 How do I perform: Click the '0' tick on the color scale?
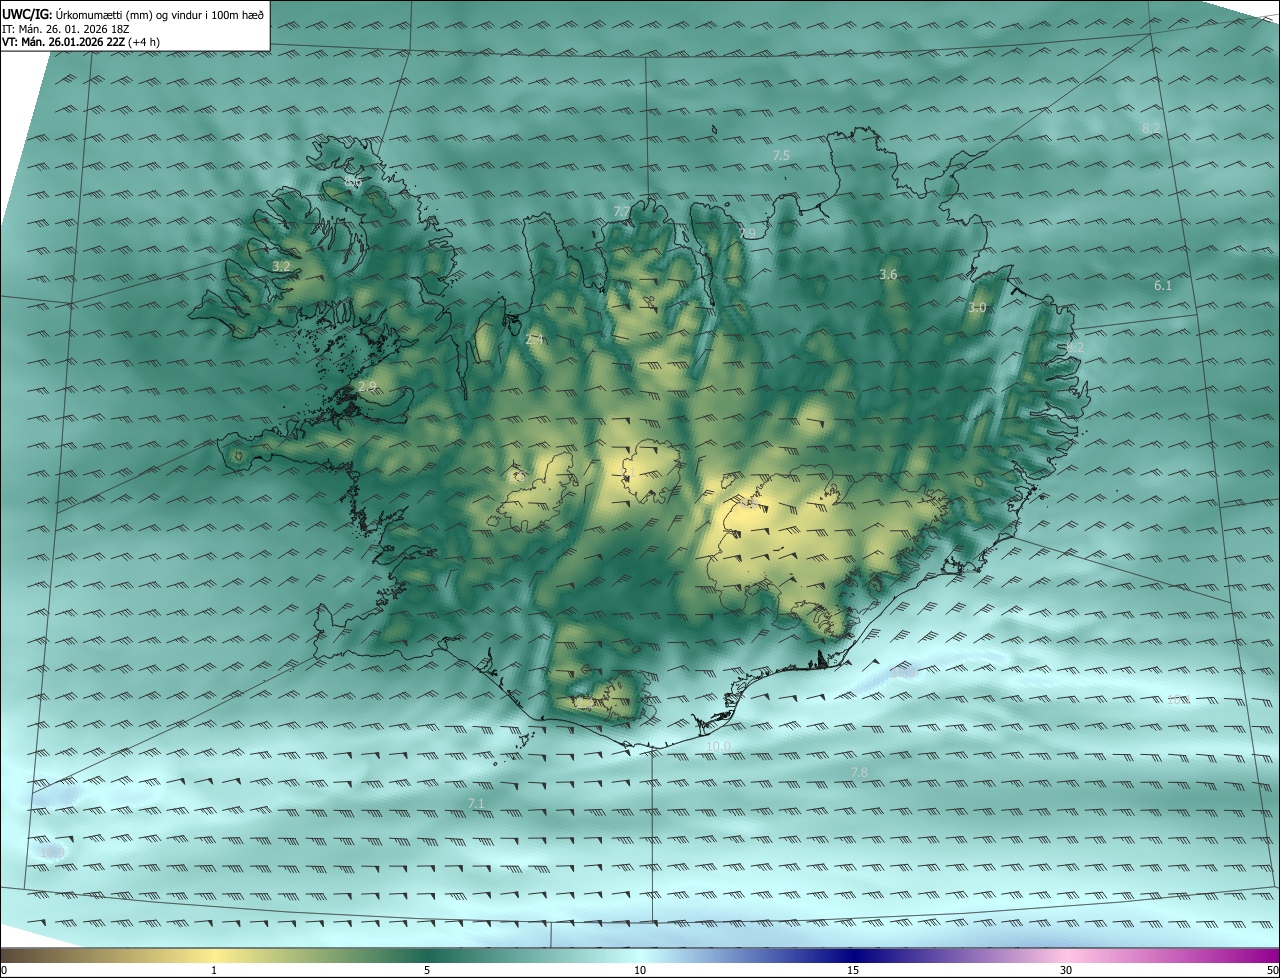(x=4, y=970)
